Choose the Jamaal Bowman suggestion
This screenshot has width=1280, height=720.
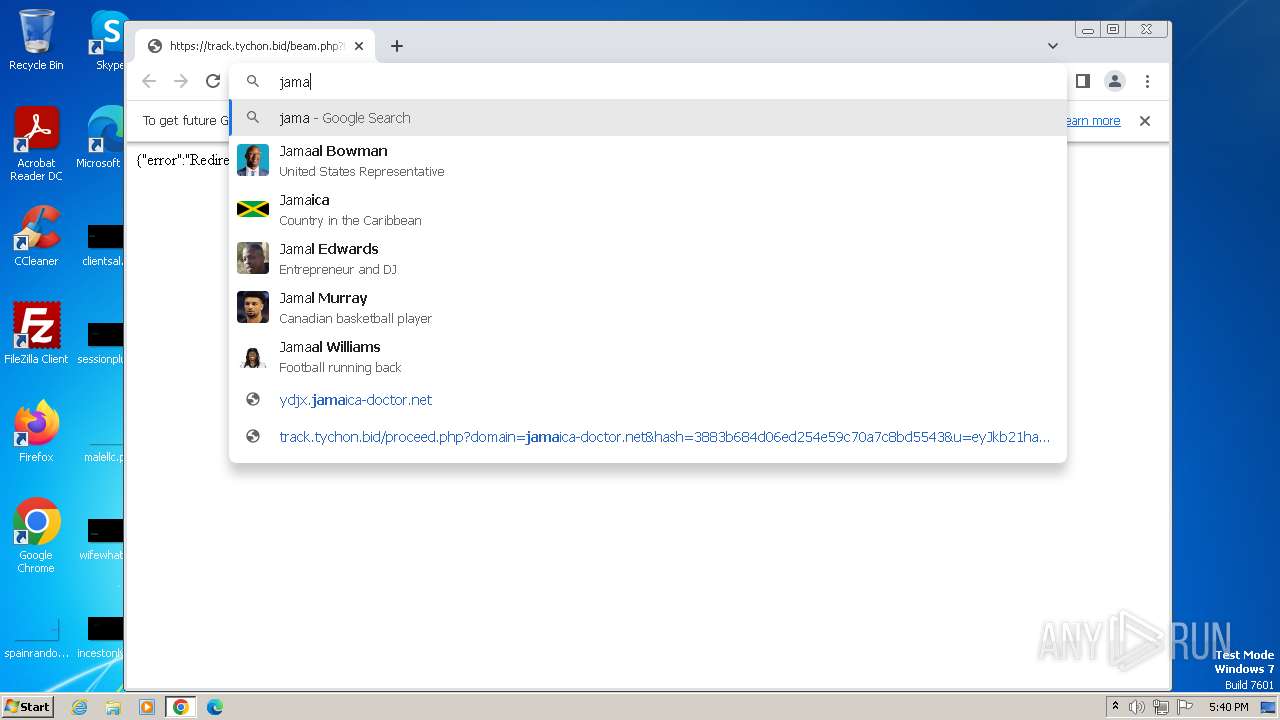pos(648,160)
